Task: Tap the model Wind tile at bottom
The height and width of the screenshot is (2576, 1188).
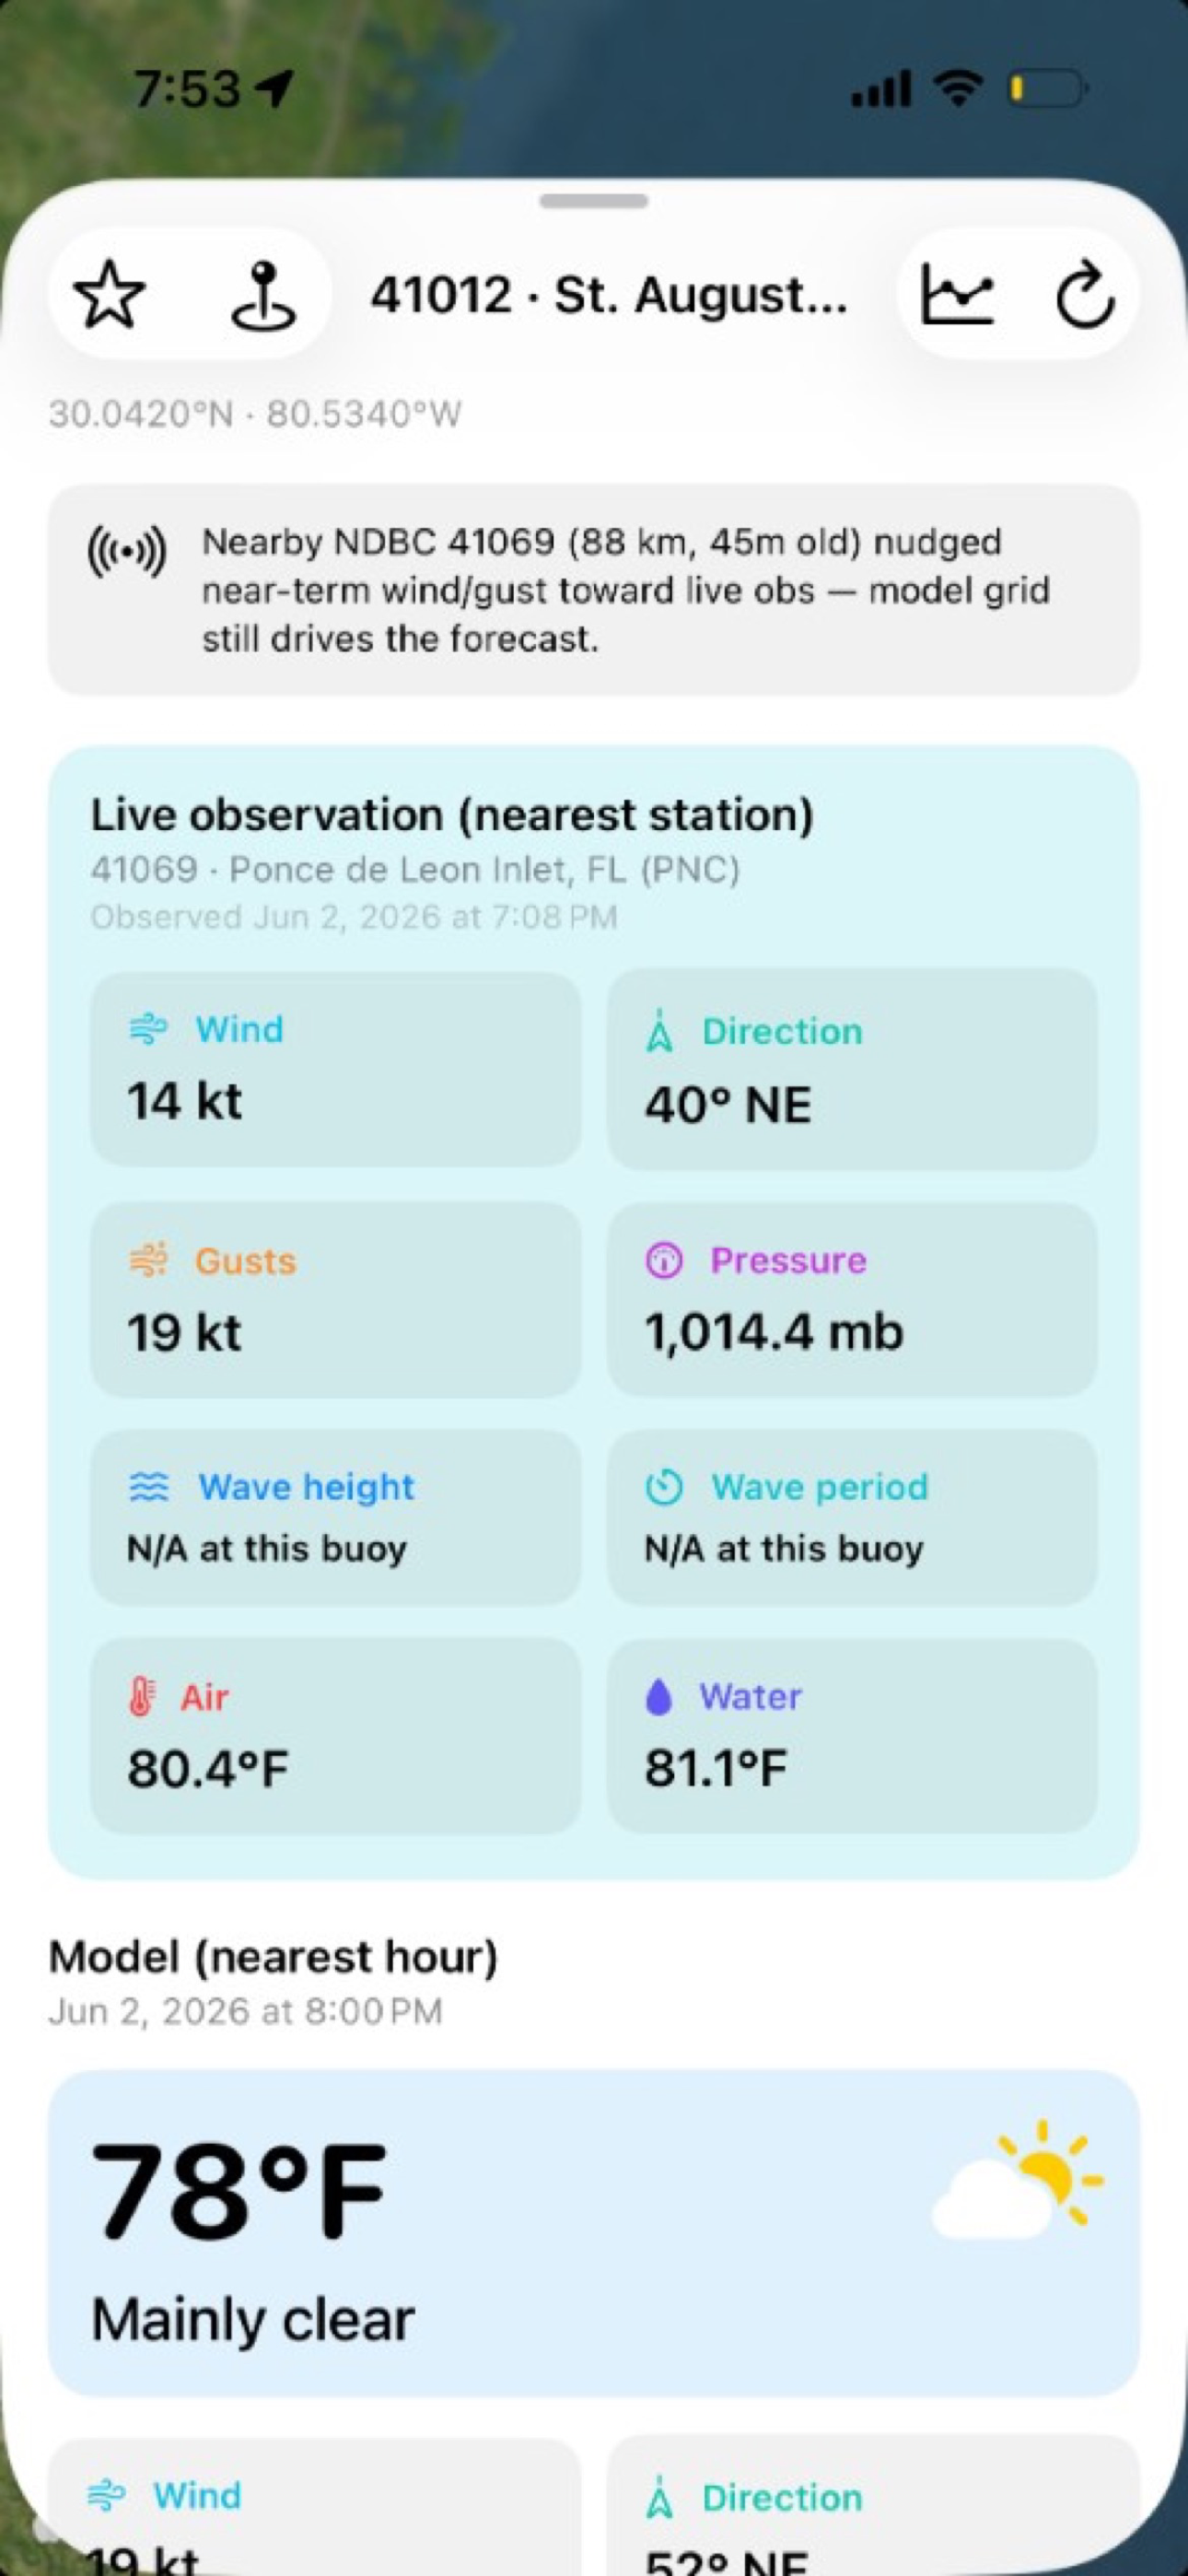Action: tap(315, 2506)
